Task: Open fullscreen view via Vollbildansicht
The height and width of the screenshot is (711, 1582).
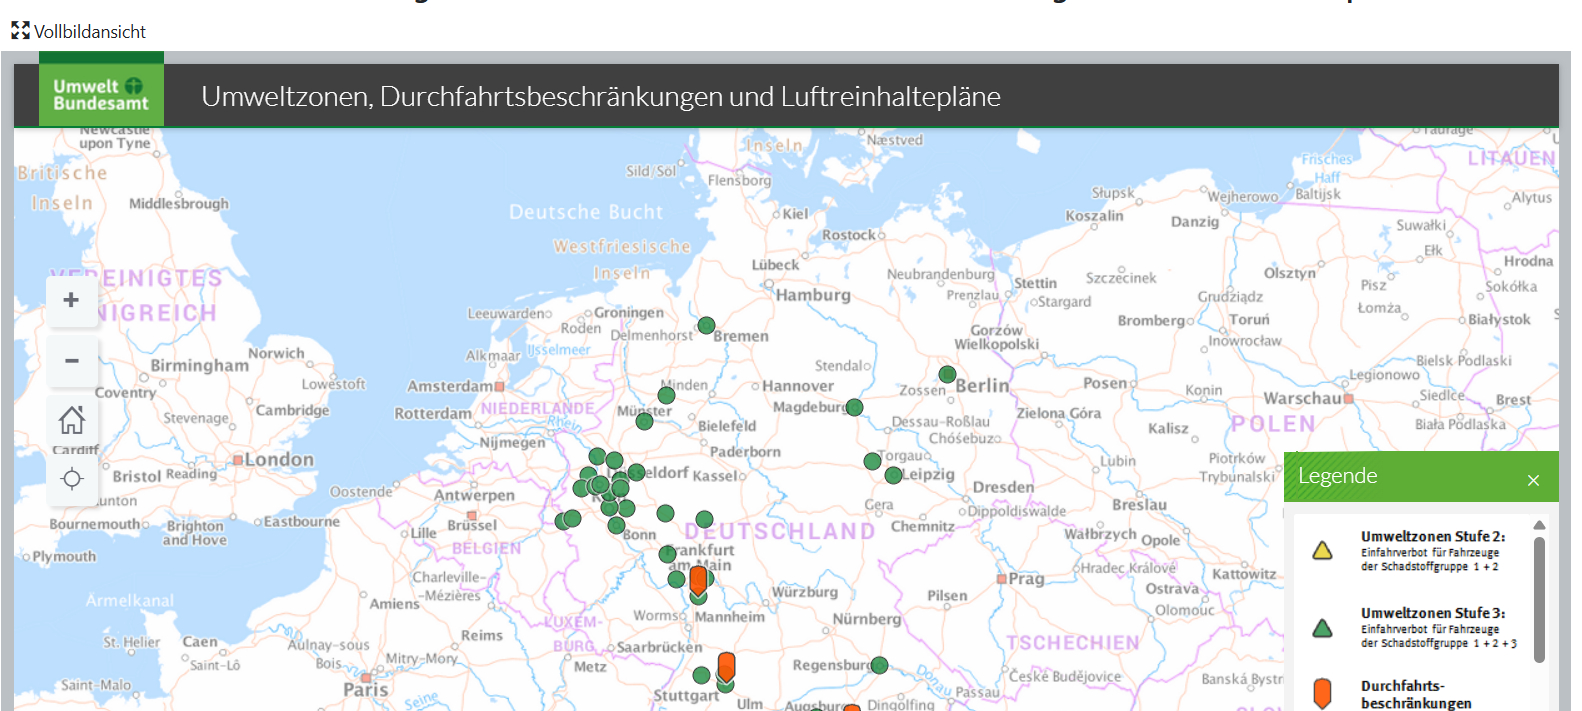Action: [79, 32]
